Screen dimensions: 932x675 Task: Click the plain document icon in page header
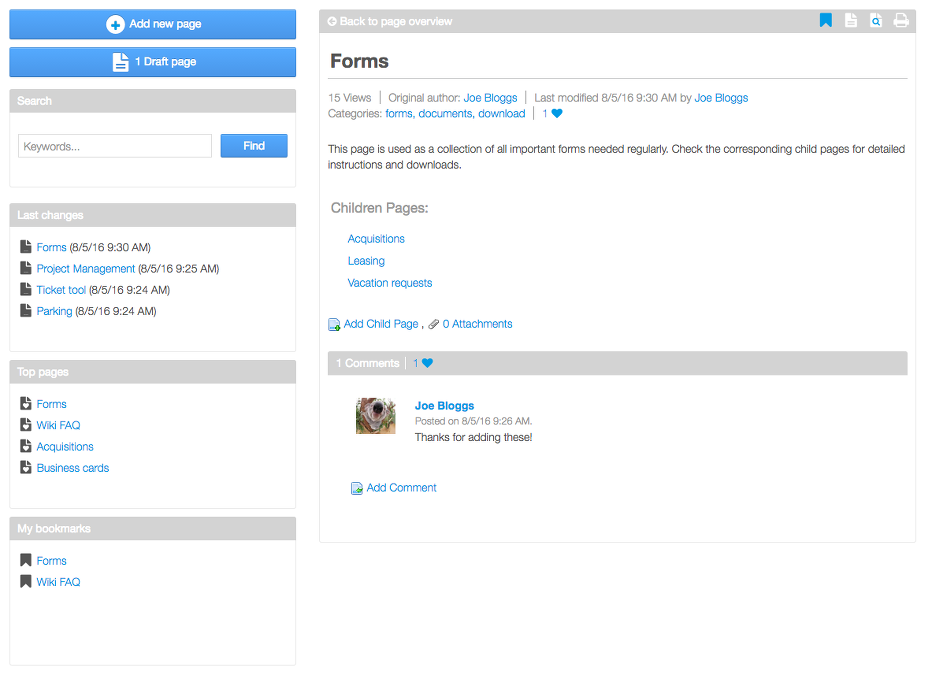[x=851, y=21]
